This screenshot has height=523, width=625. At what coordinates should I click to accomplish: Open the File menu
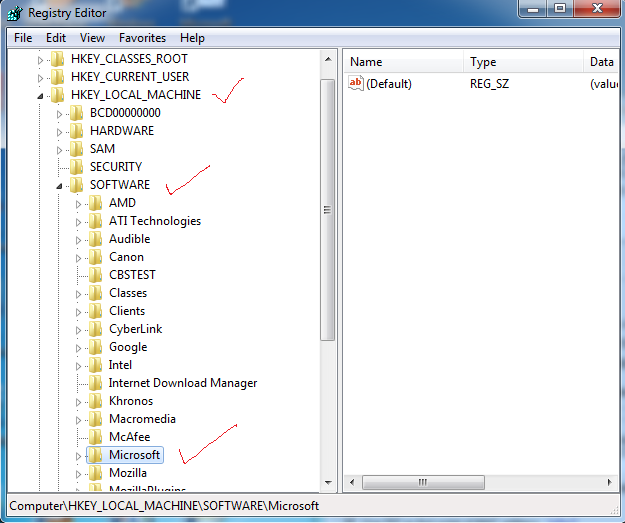click(23, 38)
